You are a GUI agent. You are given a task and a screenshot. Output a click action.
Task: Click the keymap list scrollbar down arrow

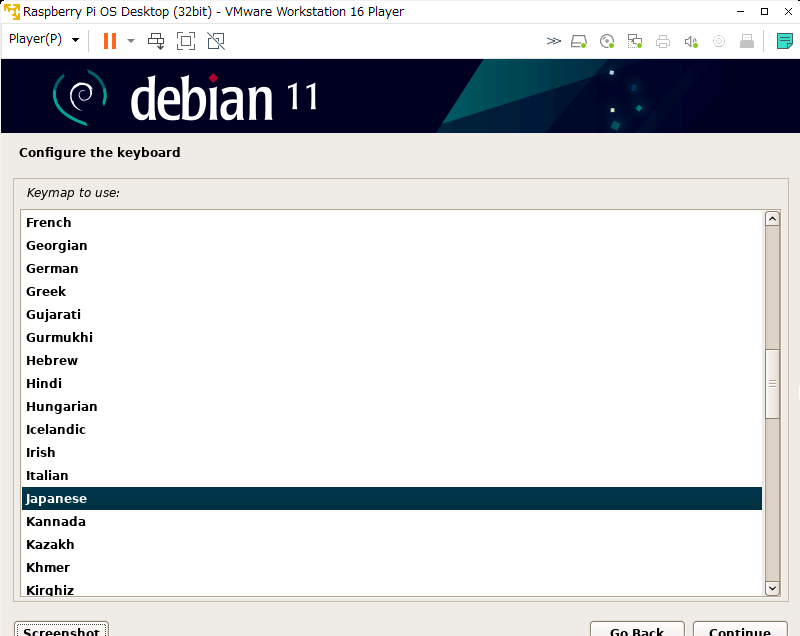coord(772,588)
